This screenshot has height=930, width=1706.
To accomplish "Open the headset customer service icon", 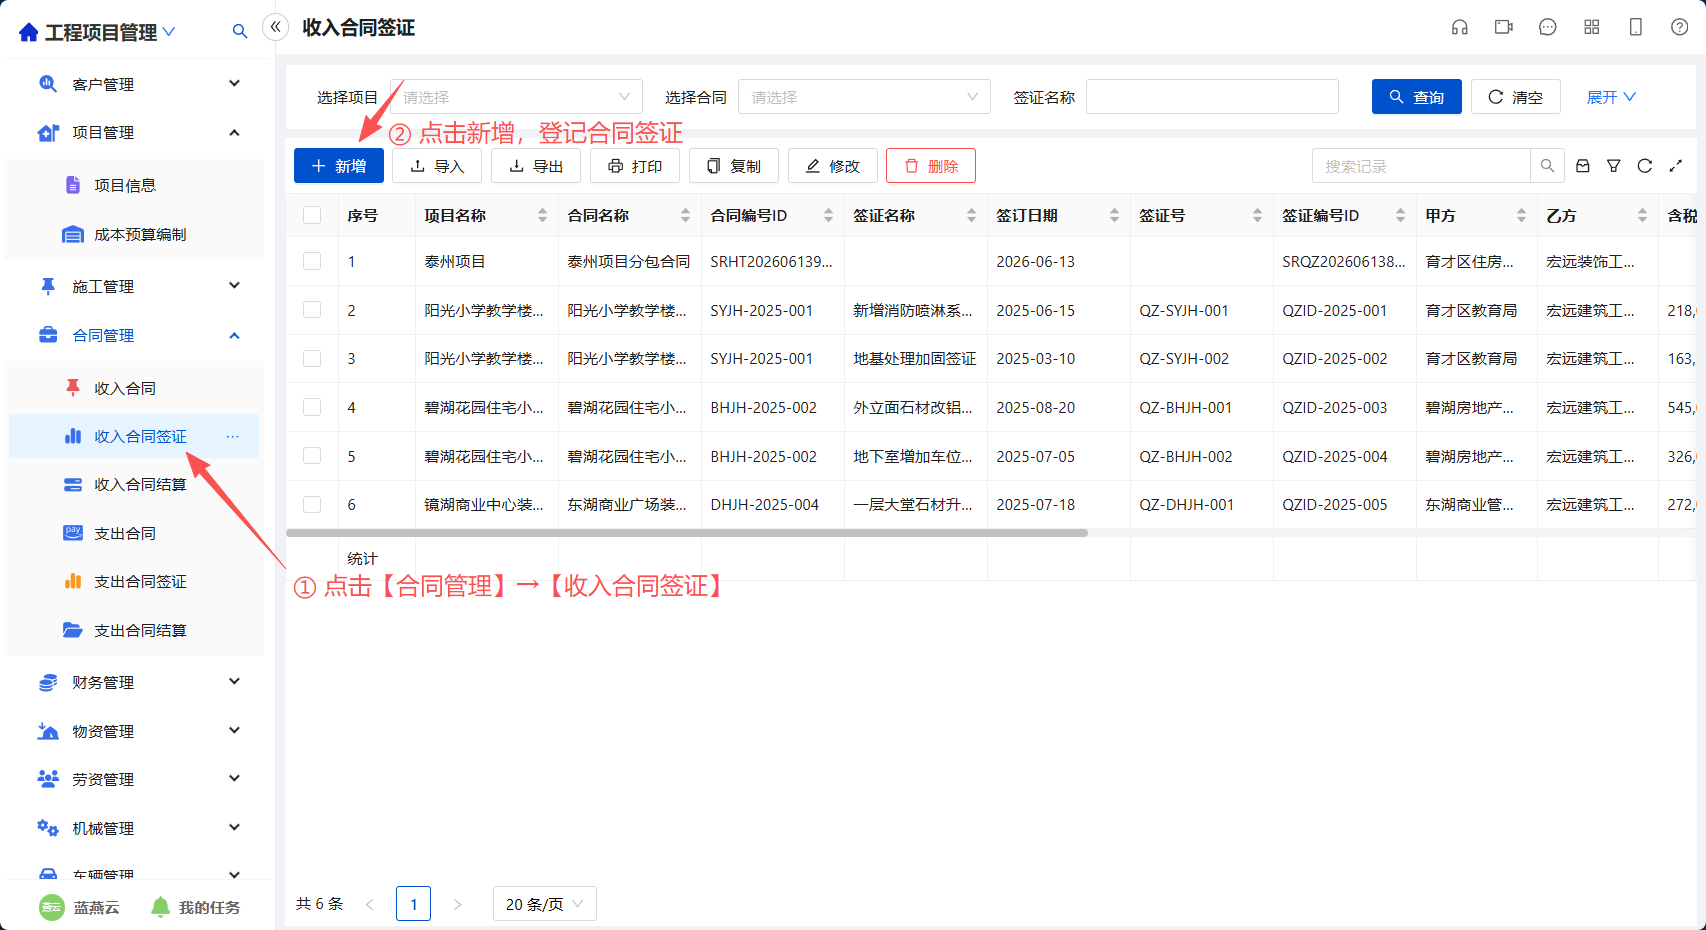I will tap(1460, 27).
